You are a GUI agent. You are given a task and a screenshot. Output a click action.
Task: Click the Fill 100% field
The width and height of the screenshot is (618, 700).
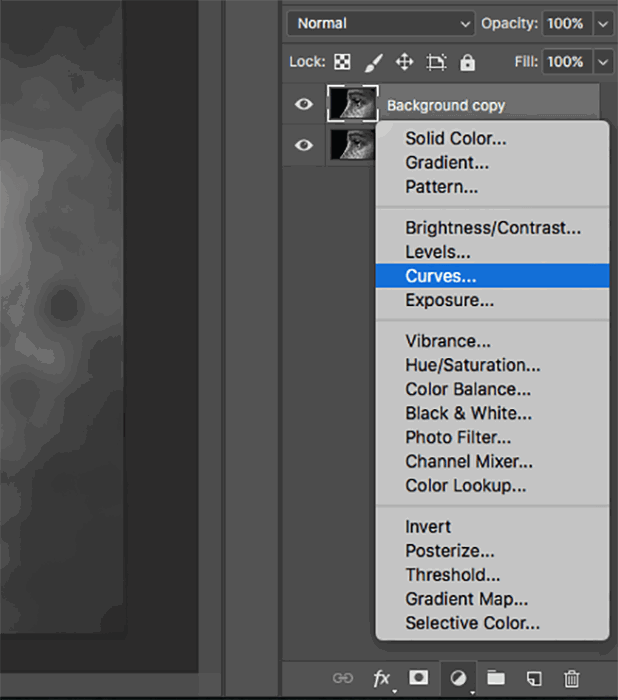pyautogui.click(x=567, y=62)
